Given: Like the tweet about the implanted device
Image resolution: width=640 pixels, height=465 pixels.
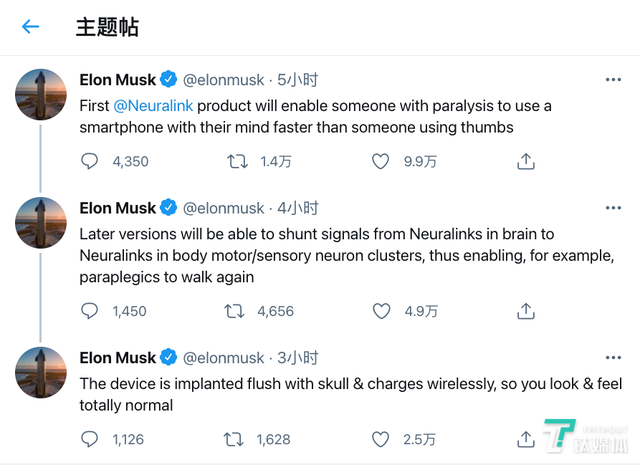Looking at the screenshot, I should [381, 439].
